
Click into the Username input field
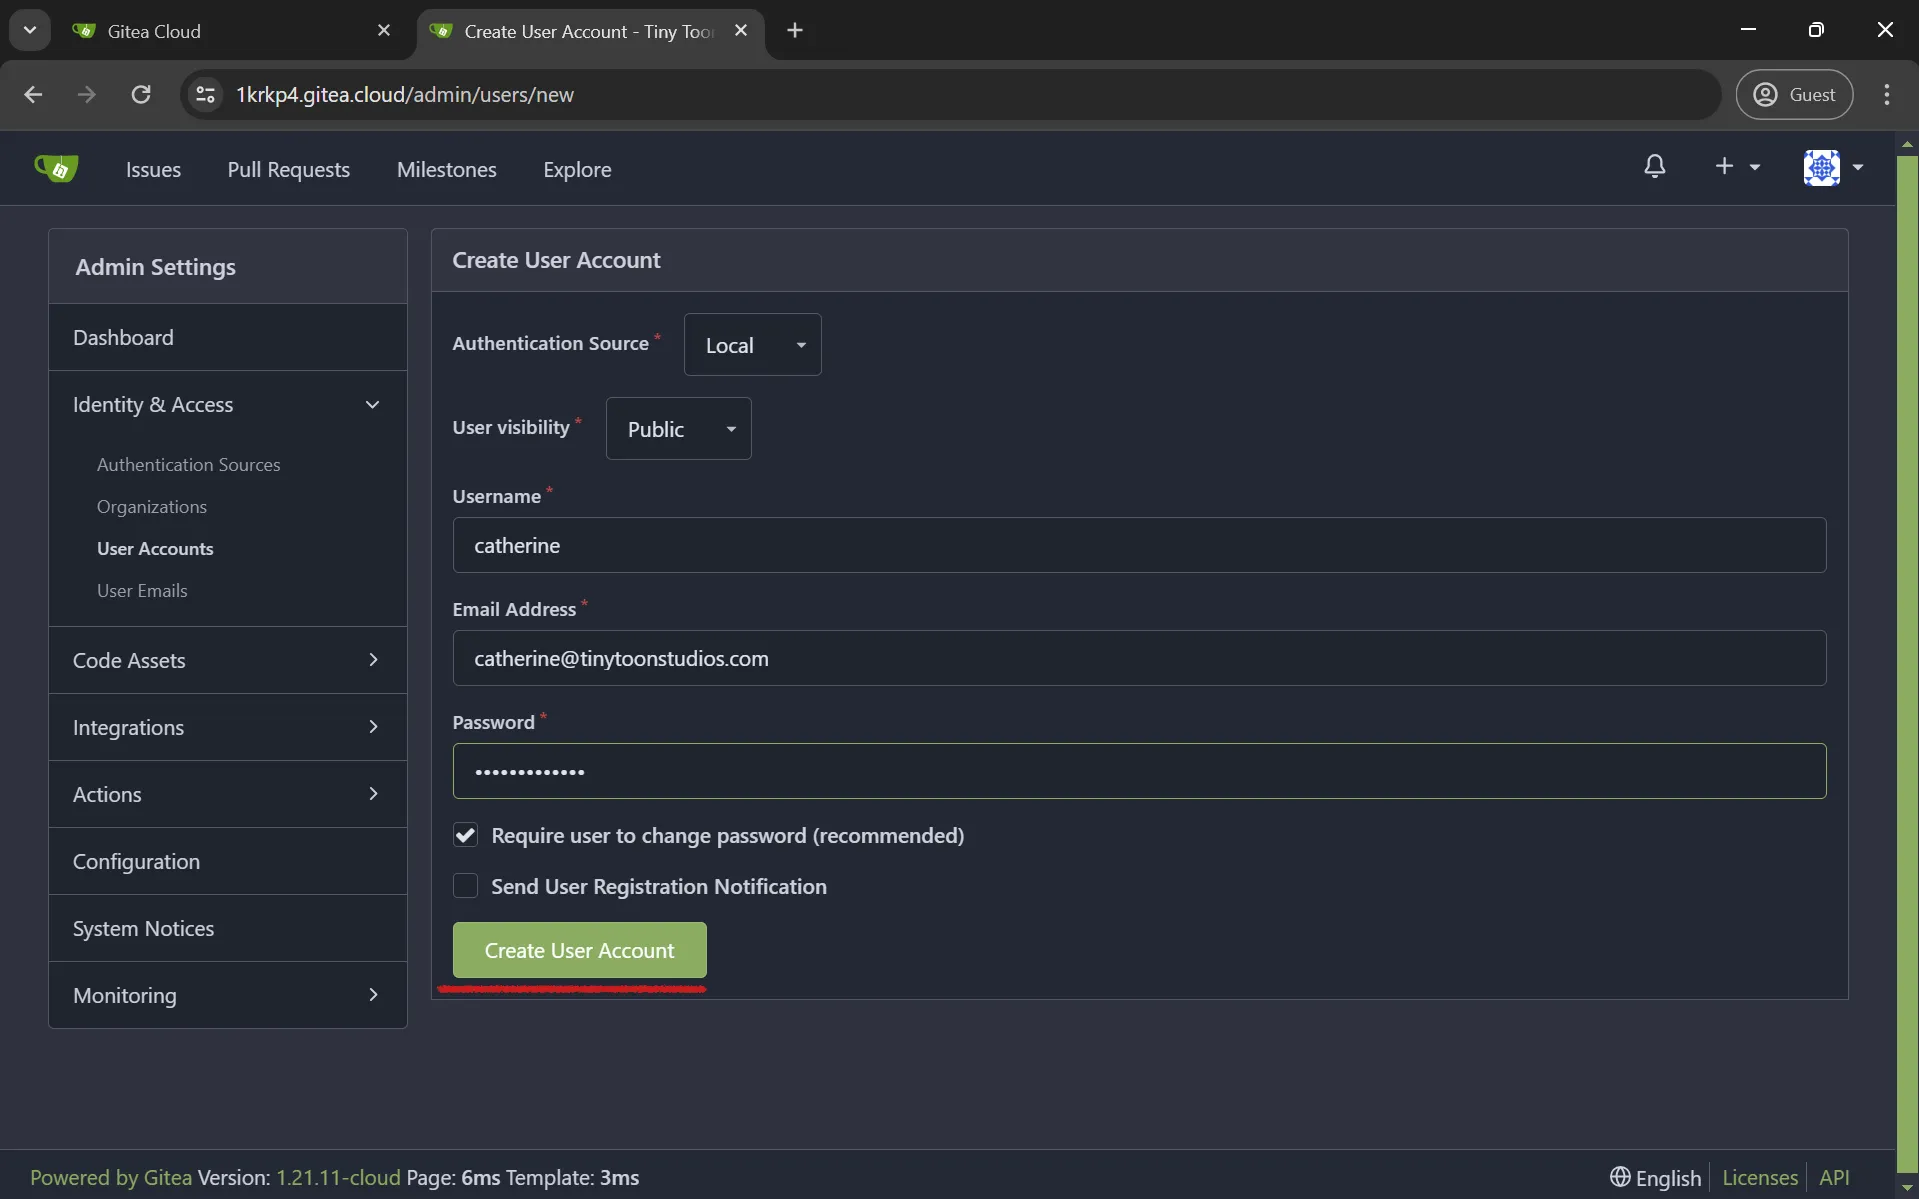coord(1138,545)
